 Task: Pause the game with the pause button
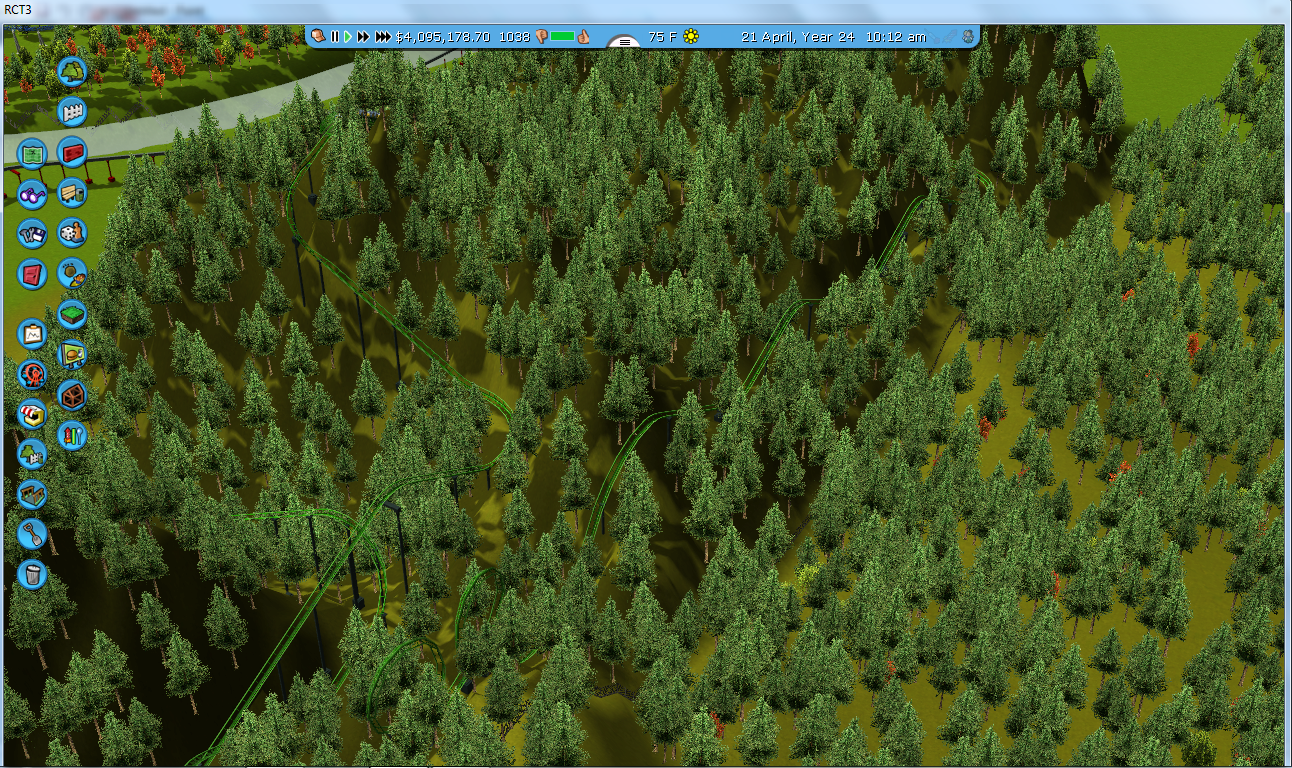click(x=335, y=37)
